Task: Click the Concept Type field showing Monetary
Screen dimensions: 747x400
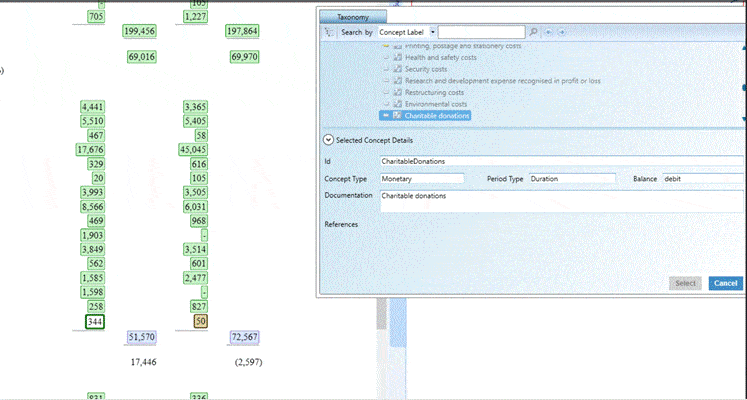Action: tap(422, 179)
